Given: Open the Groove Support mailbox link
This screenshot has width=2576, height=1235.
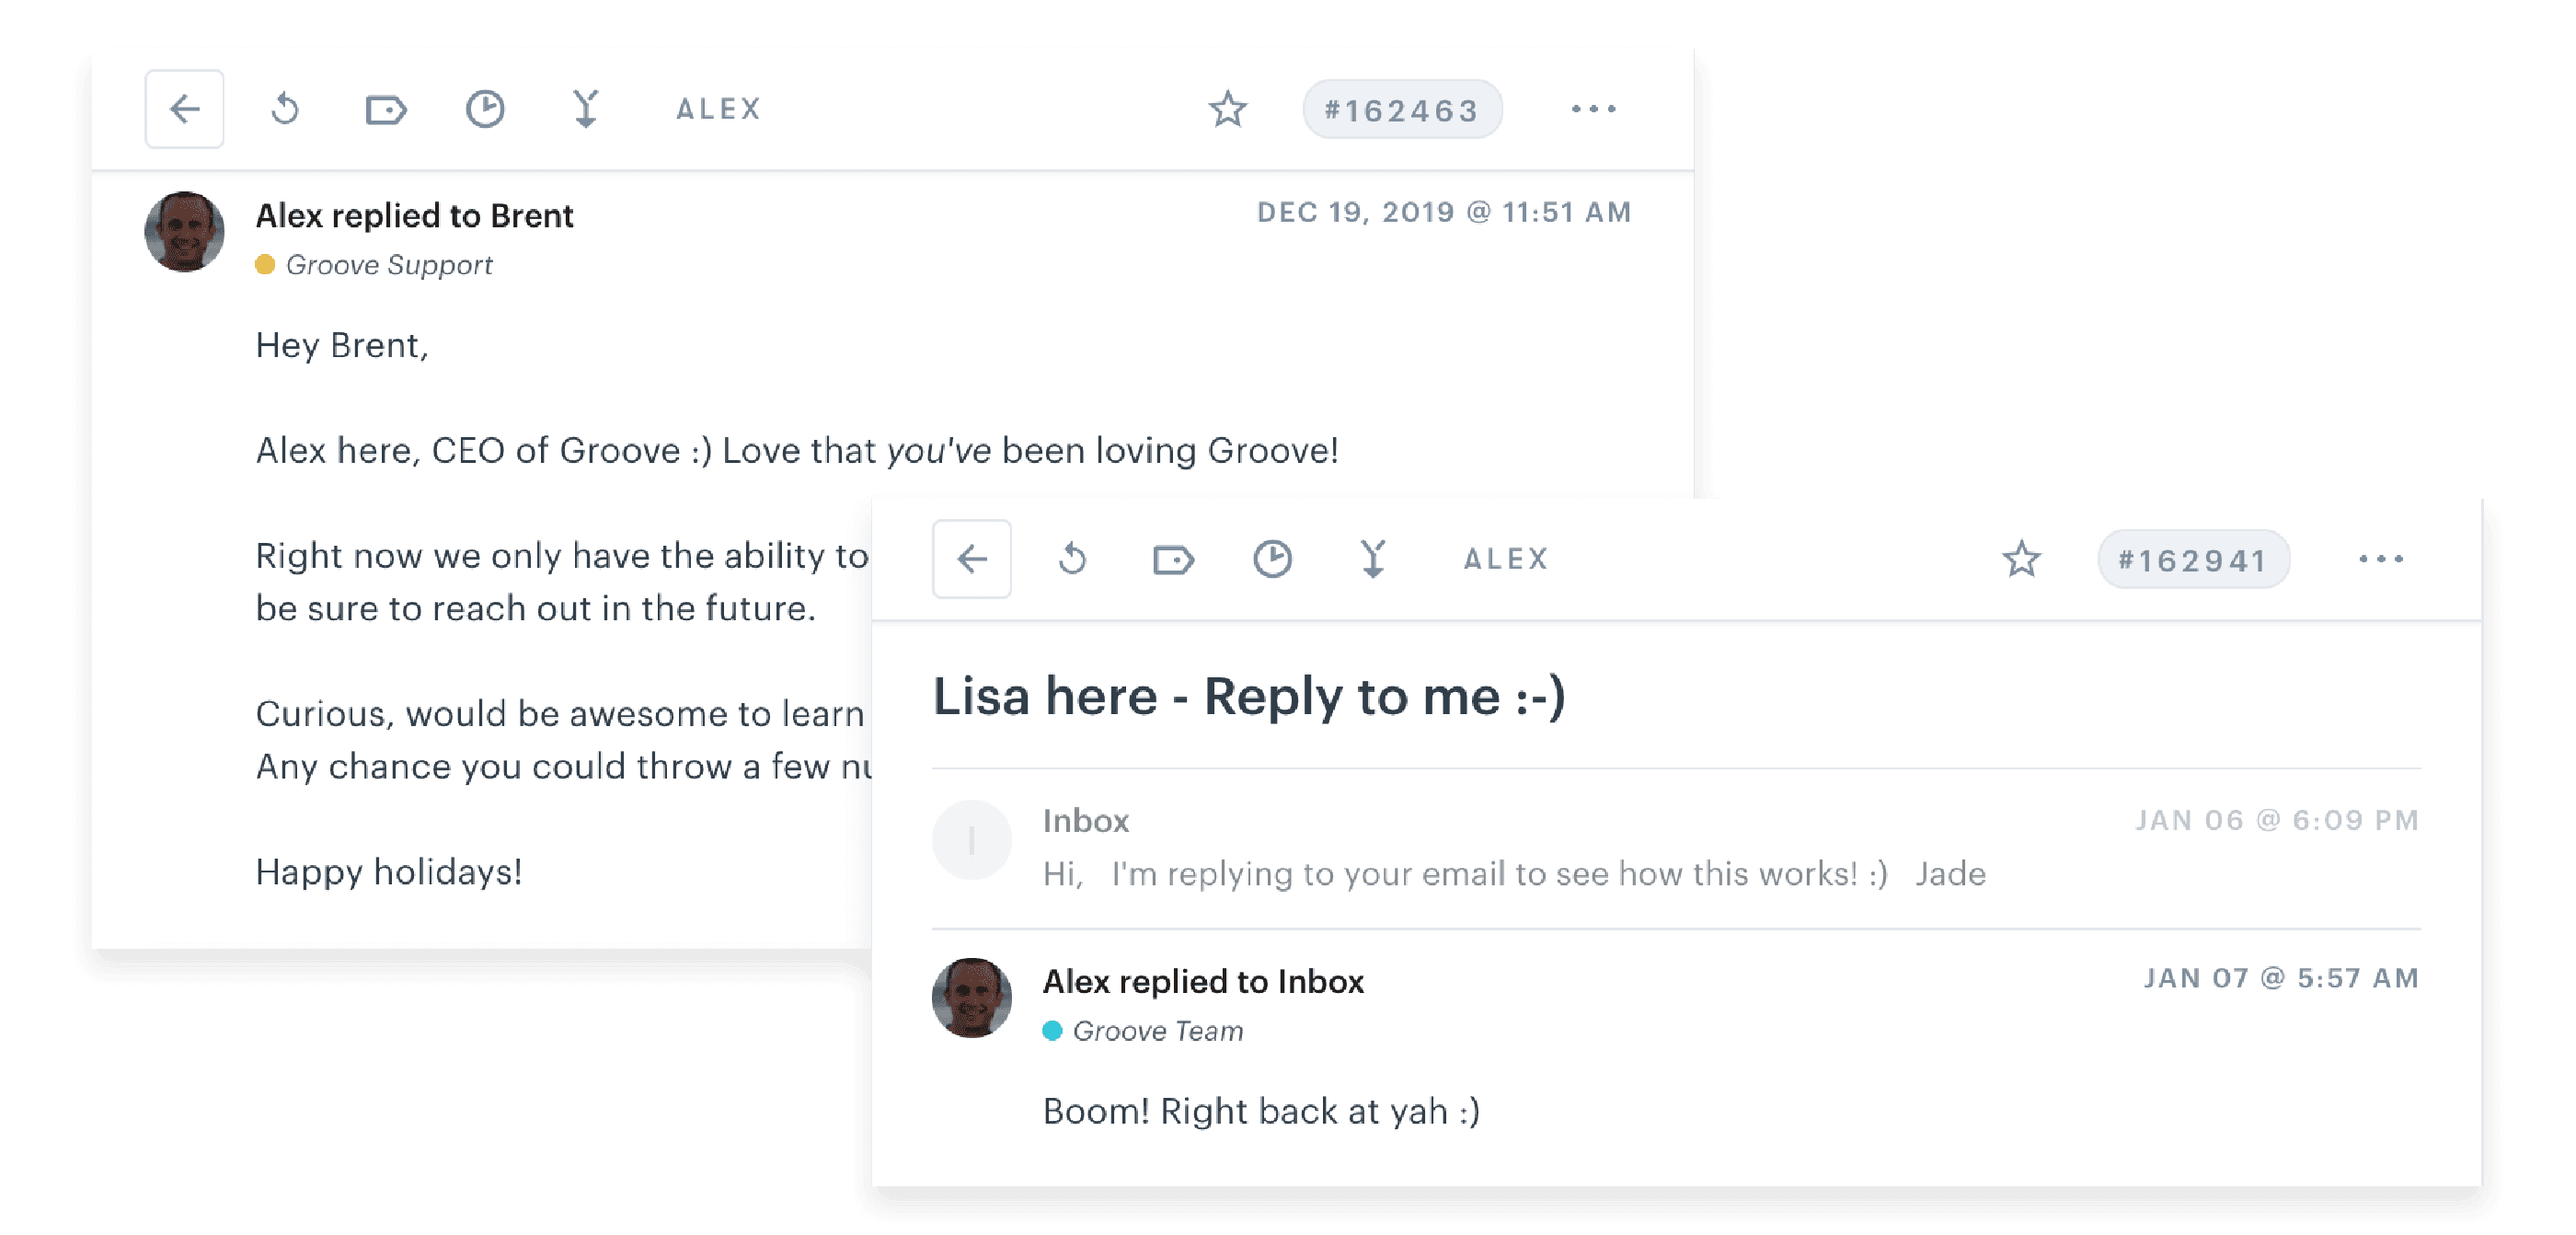Looking at the screenshot, I should click(x=389, y=265).
